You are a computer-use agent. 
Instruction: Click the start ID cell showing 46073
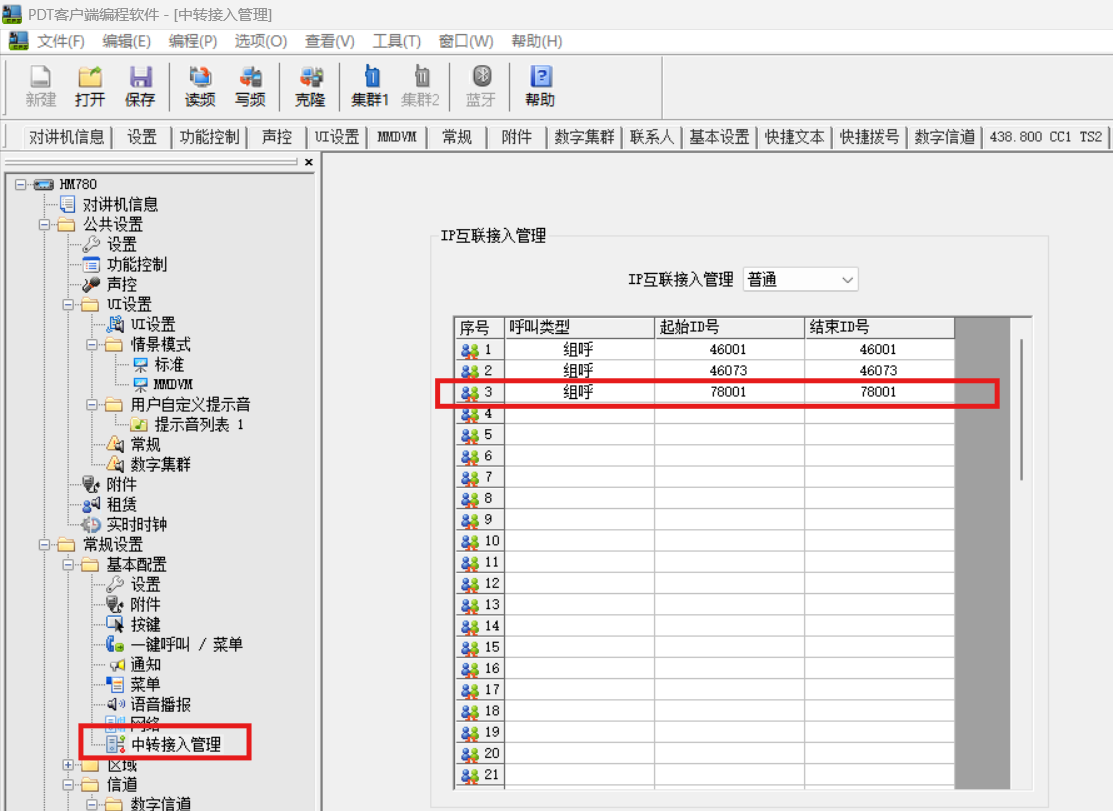(728, 371)
